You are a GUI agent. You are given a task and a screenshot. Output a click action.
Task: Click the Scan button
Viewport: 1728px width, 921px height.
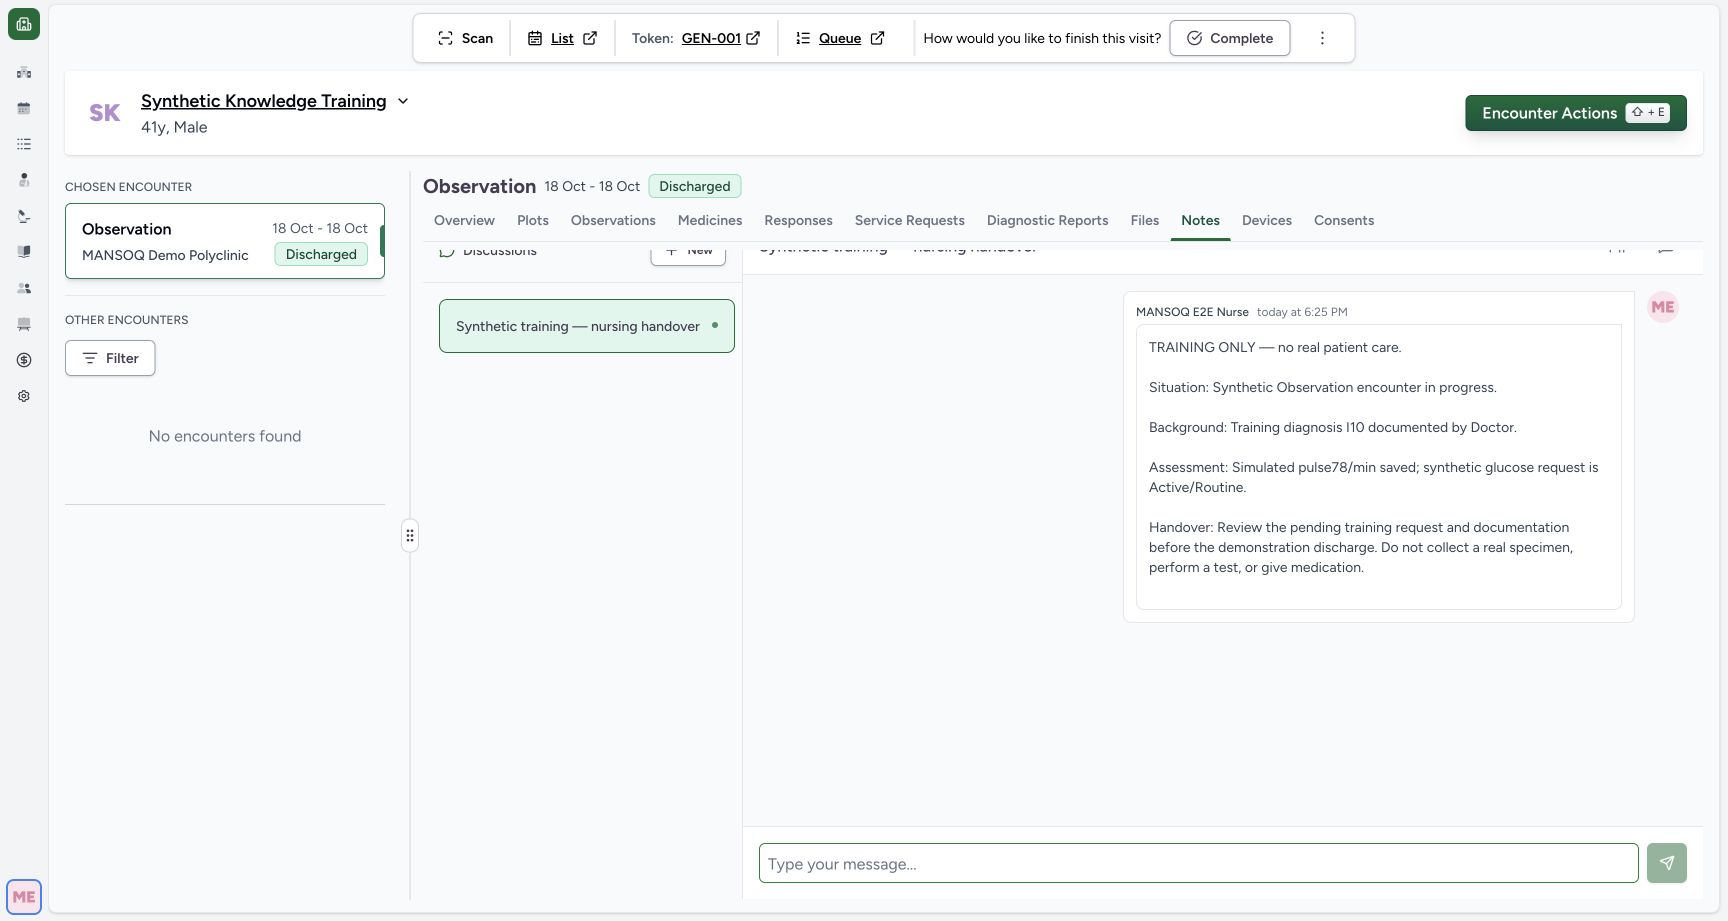pyautogui.click(x=465, y=38)
